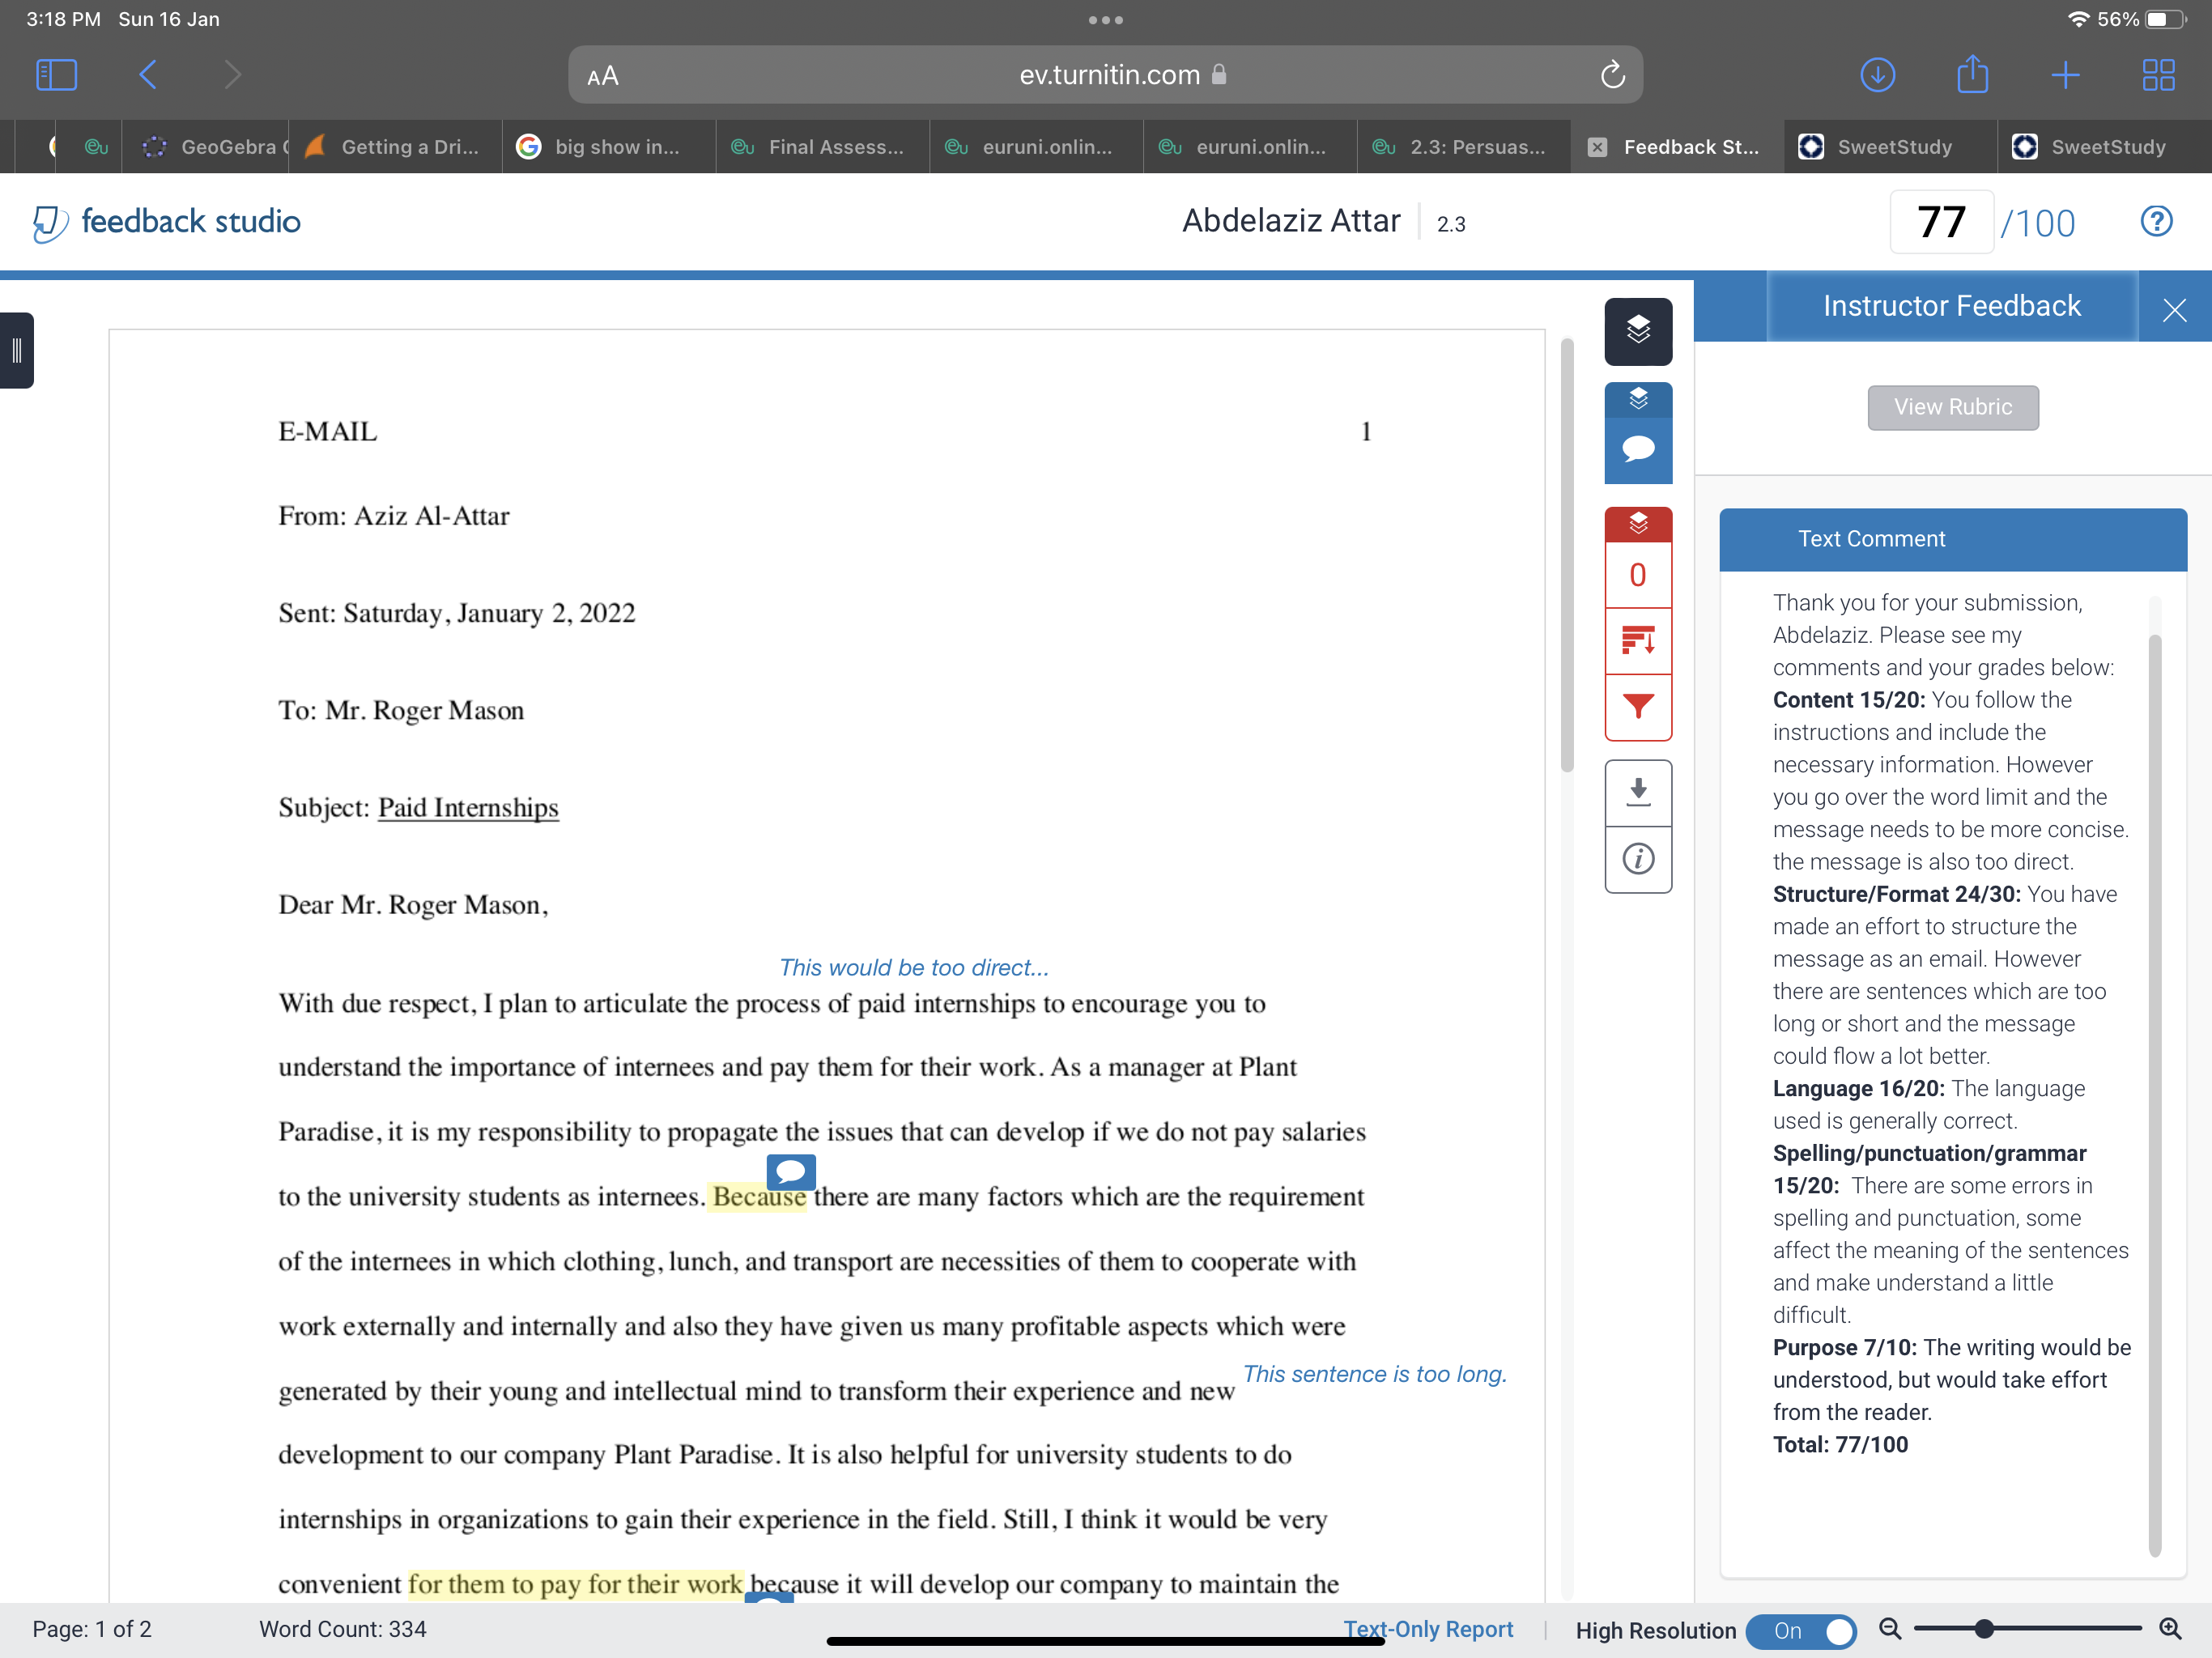Click the document page scrollbar
2212x1658 pixels.
1567,556
